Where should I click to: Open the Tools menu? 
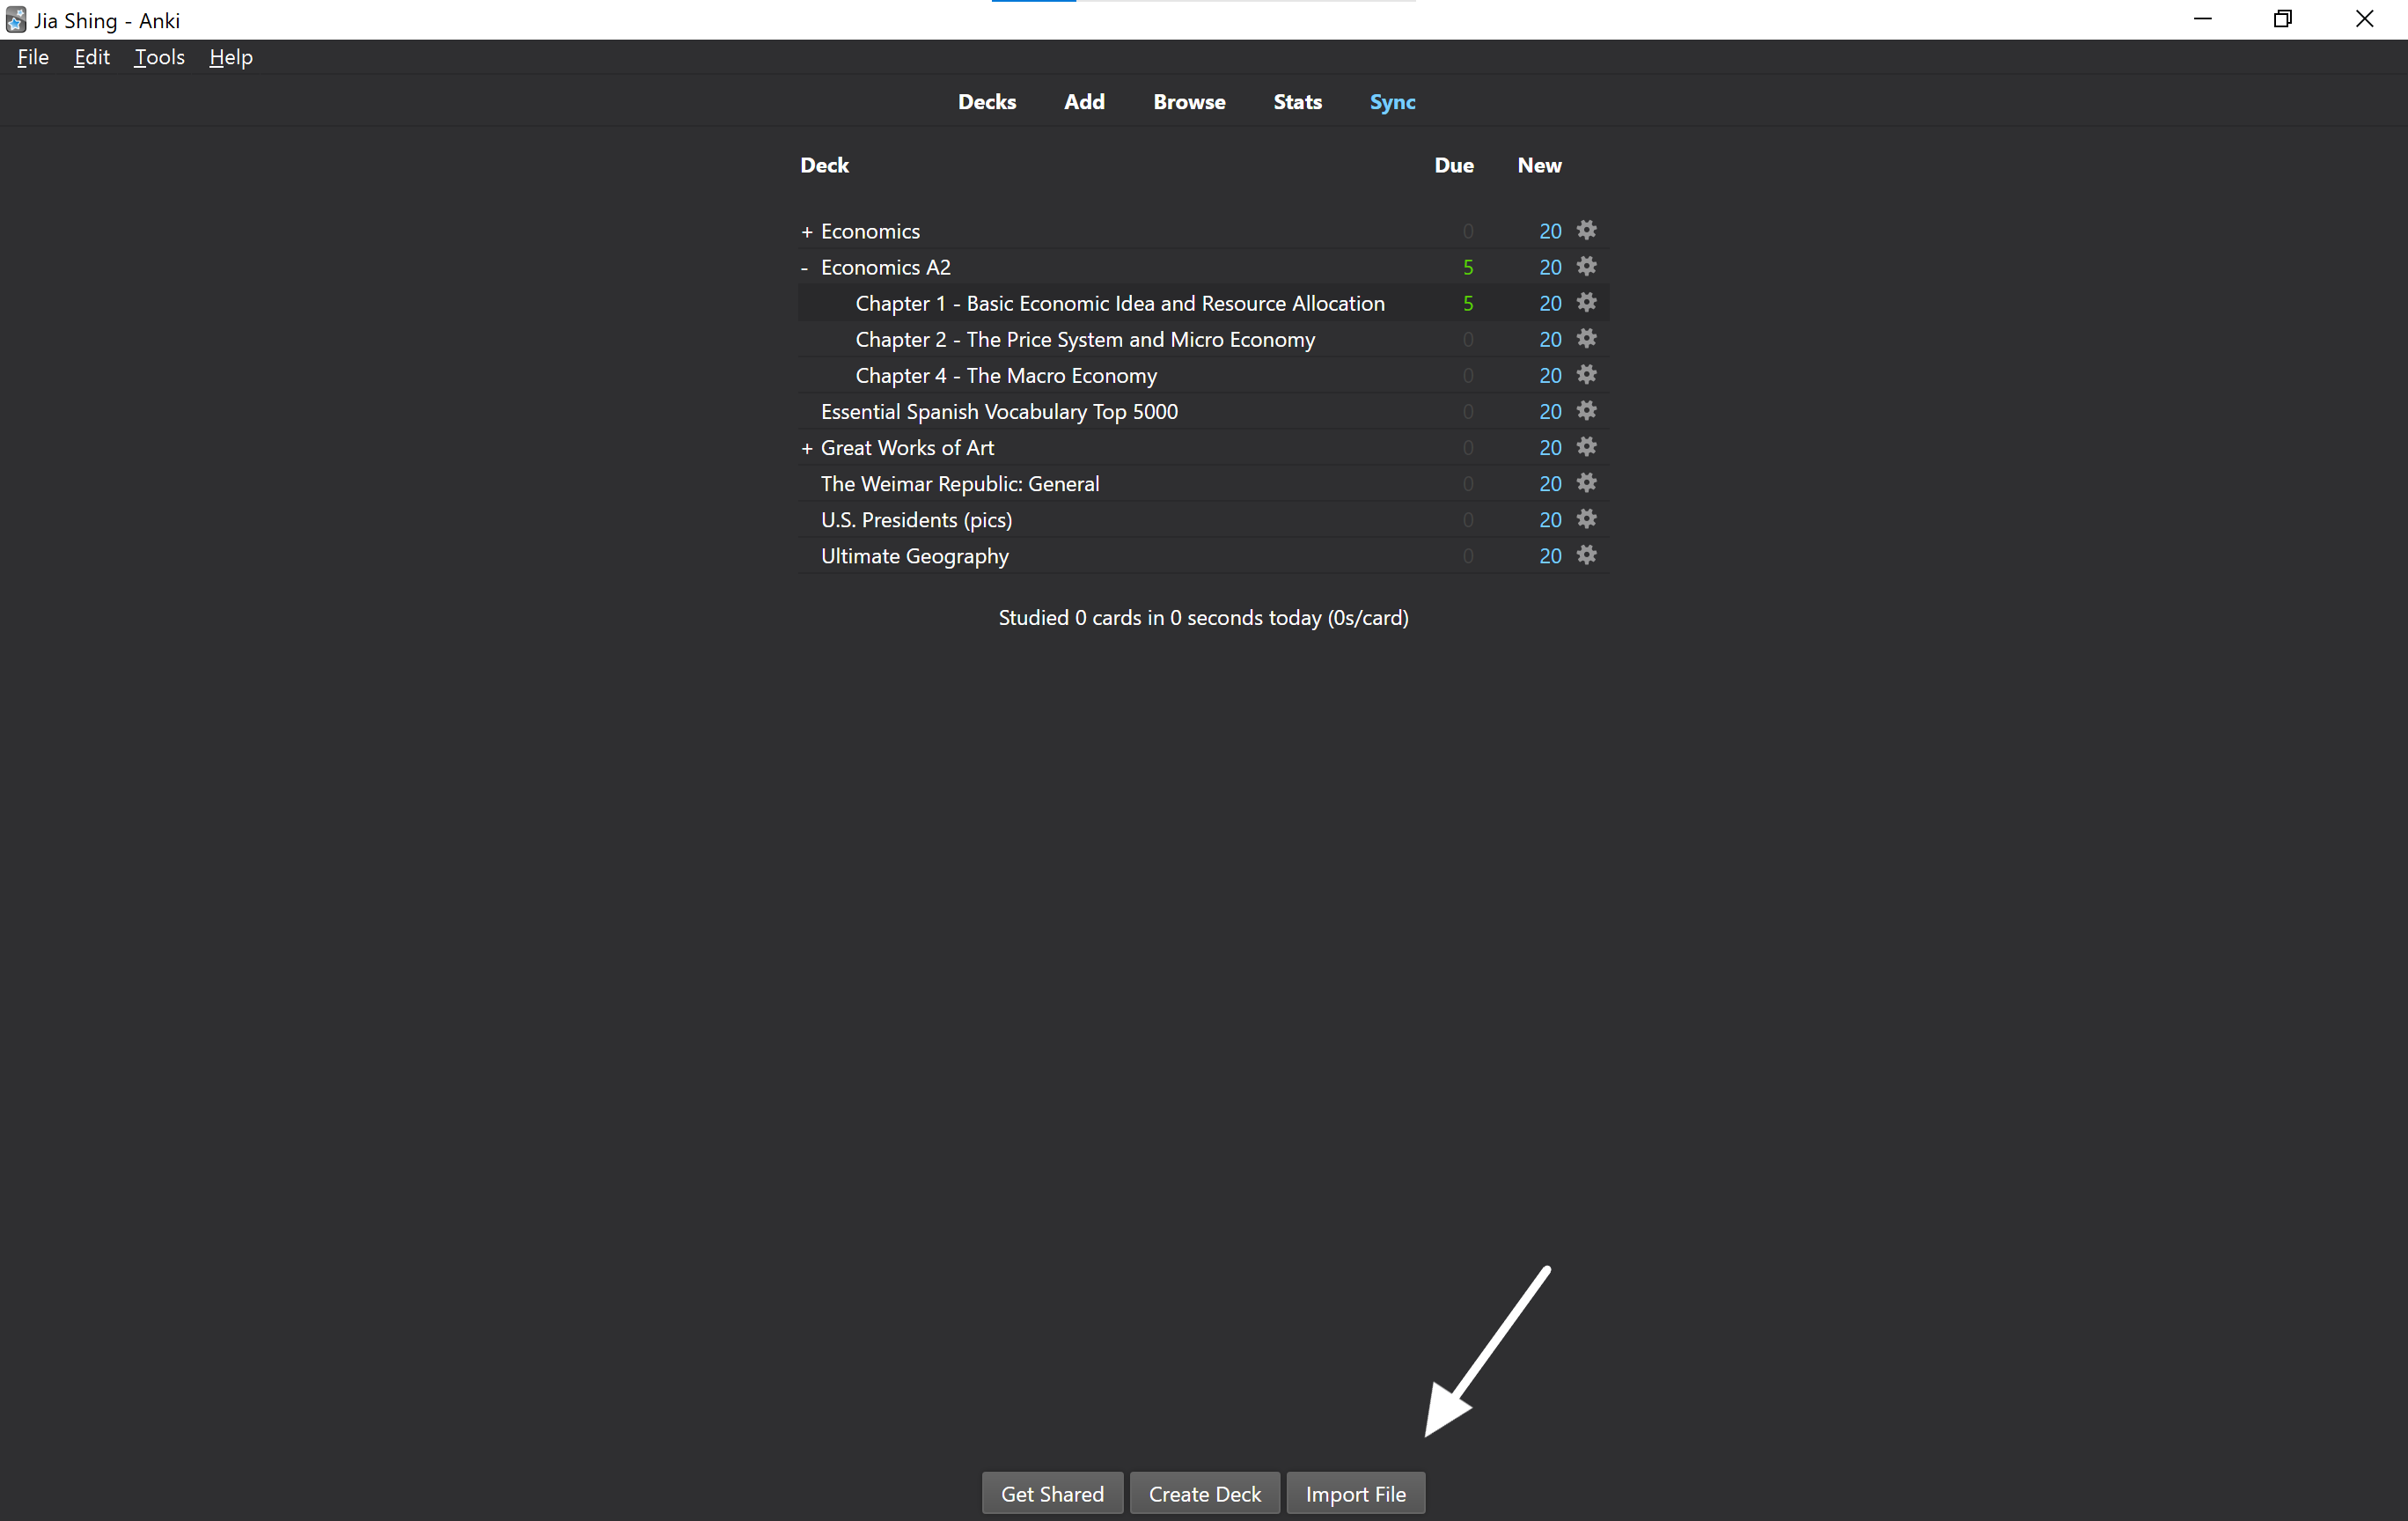pyautogui.click(x=159, y=57)
